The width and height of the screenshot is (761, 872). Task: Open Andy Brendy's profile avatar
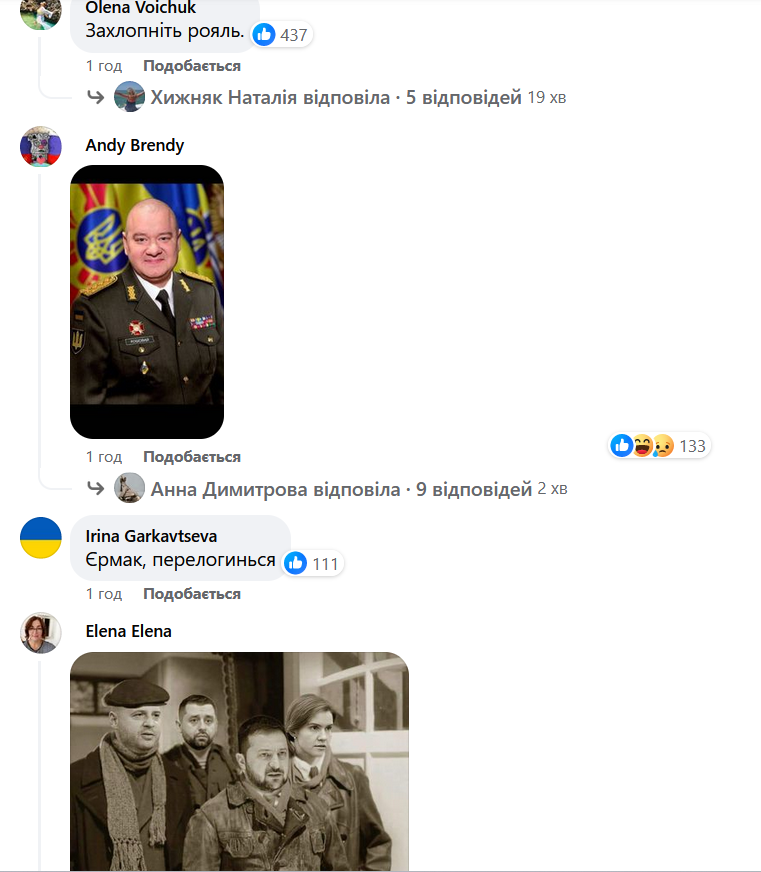click(x=41, y=147)
